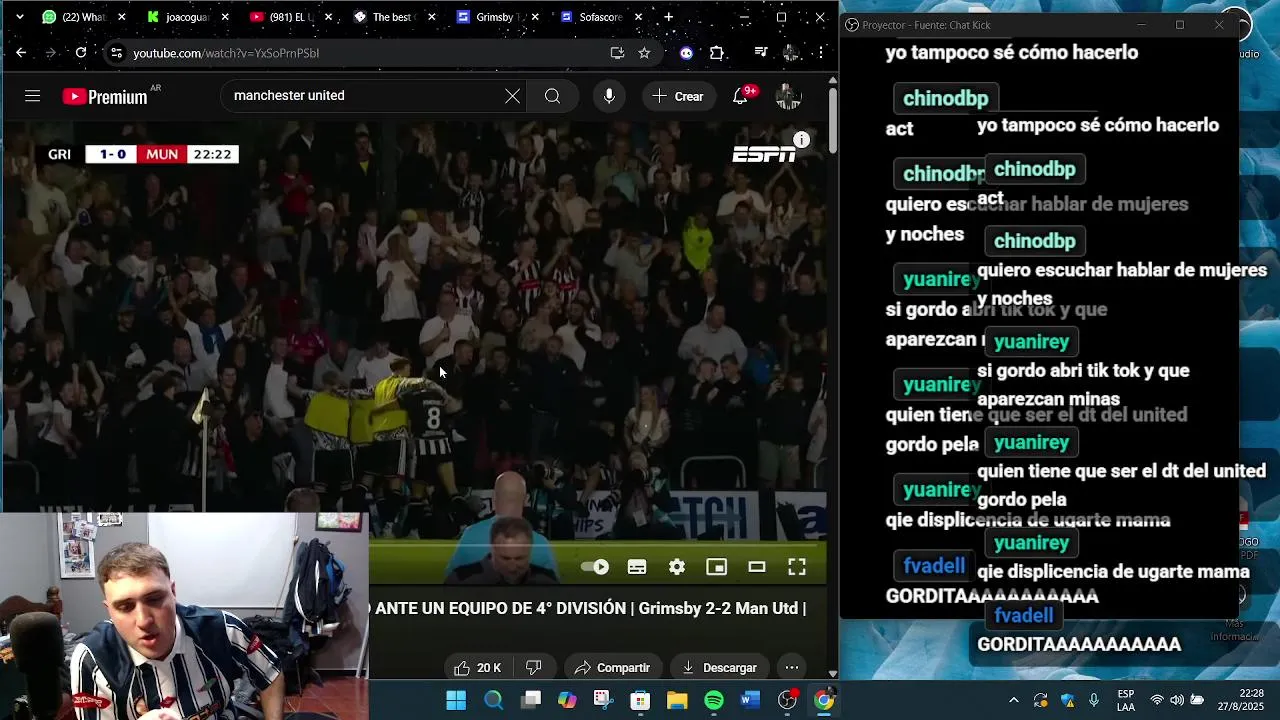Go to YouTube Premium home logo
This screenshot has width=1280, height=720.
[105, 97]
